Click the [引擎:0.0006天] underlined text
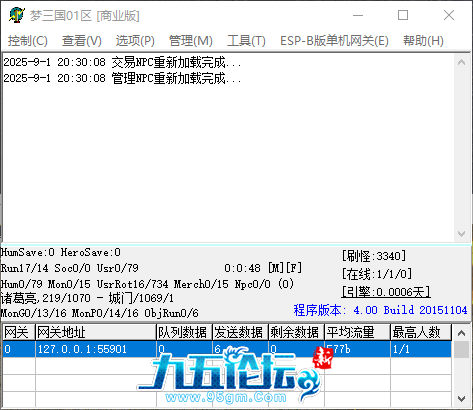 [x=386, y=292]
